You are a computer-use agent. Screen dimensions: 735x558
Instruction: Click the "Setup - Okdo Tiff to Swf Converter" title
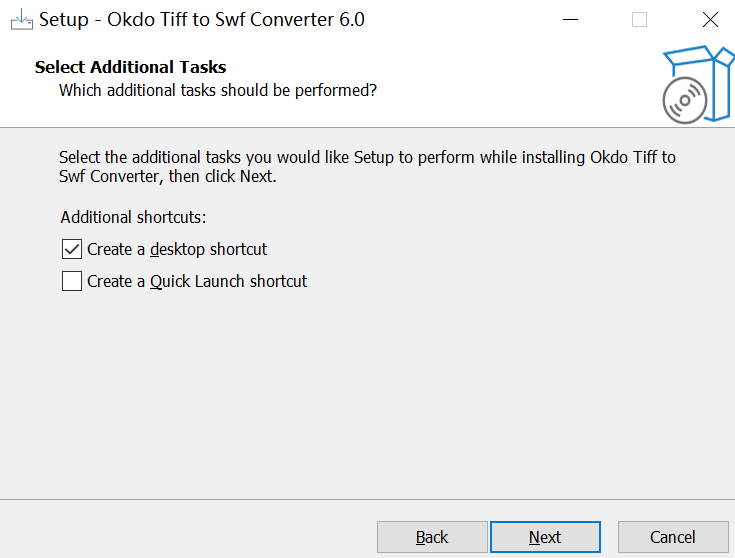(x=201, y=19)
